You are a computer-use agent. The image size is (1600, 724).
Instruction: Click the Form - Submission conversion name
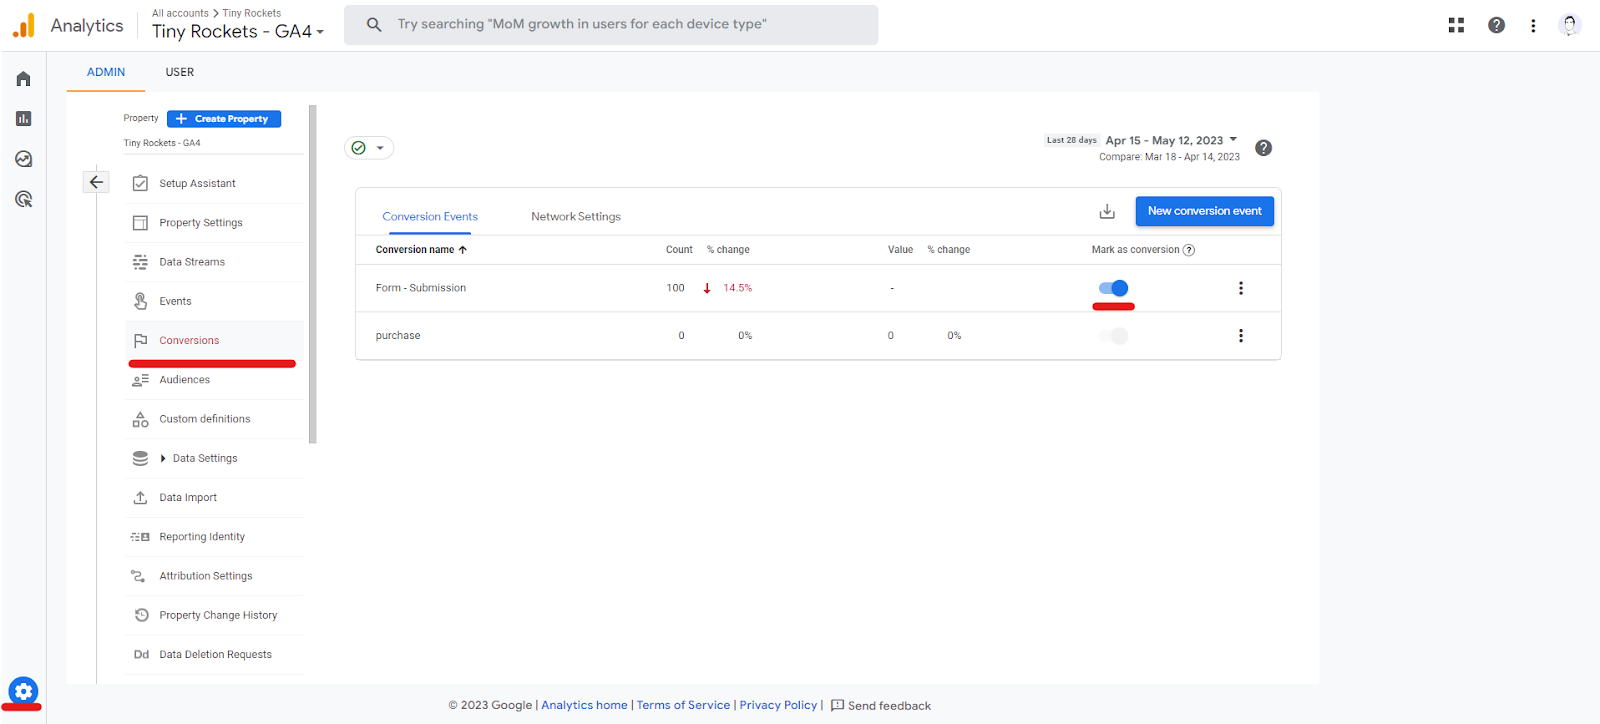(x=421, y=288)
